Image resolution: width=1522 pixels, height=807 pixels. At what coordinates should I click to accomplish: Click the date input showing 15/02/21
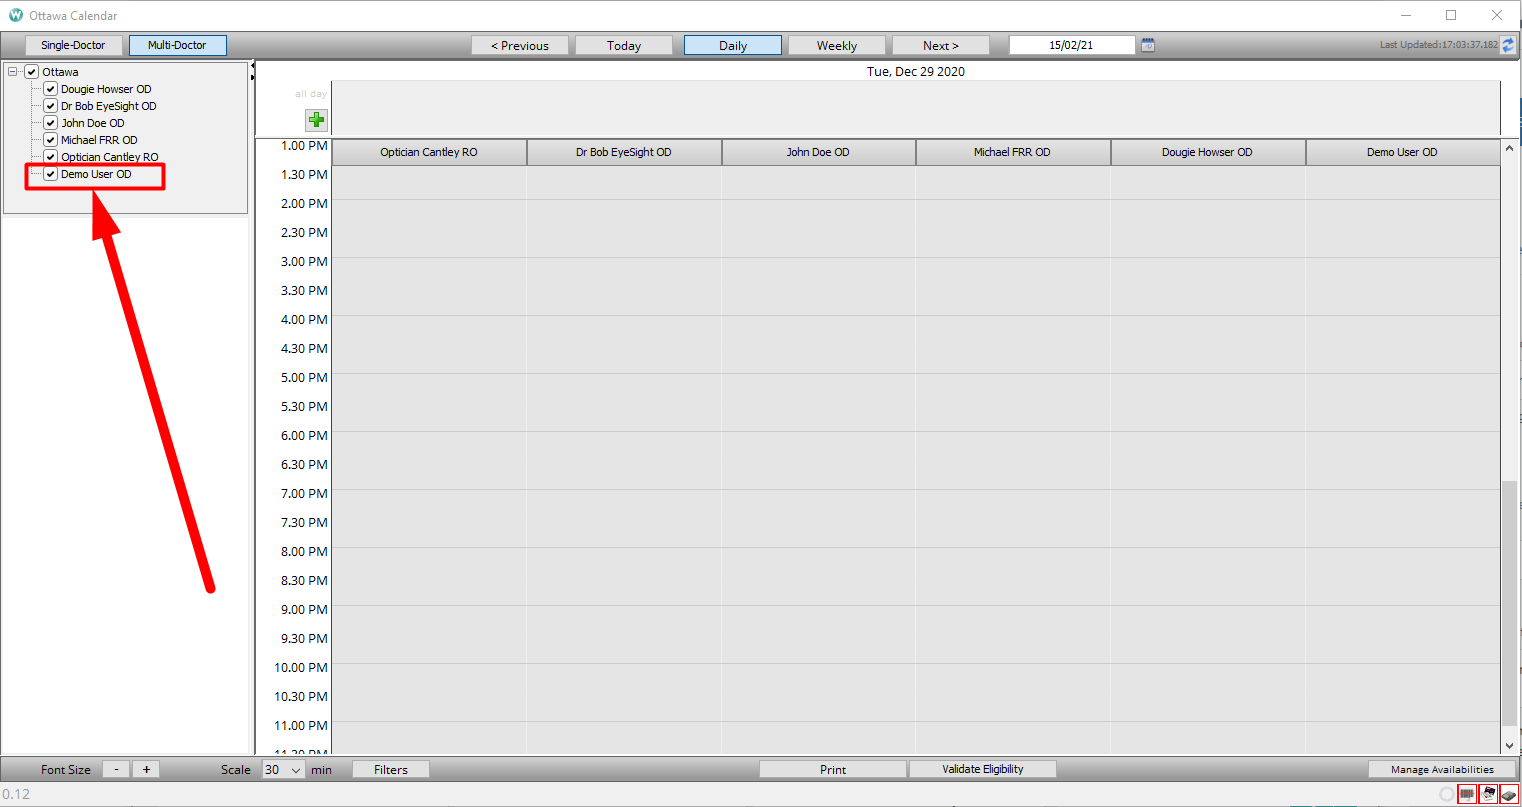pyautogui.click(x=1072, y=44)
